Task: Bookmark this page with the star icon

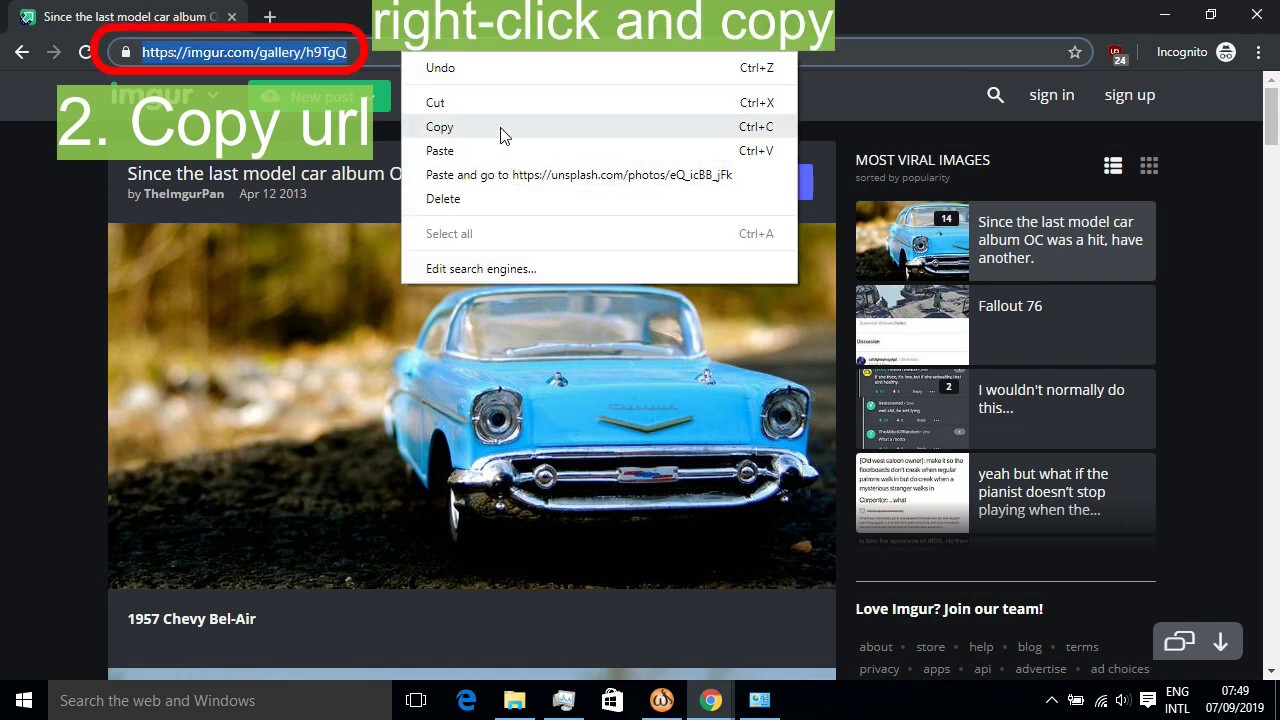Action: click(1075, 52)
